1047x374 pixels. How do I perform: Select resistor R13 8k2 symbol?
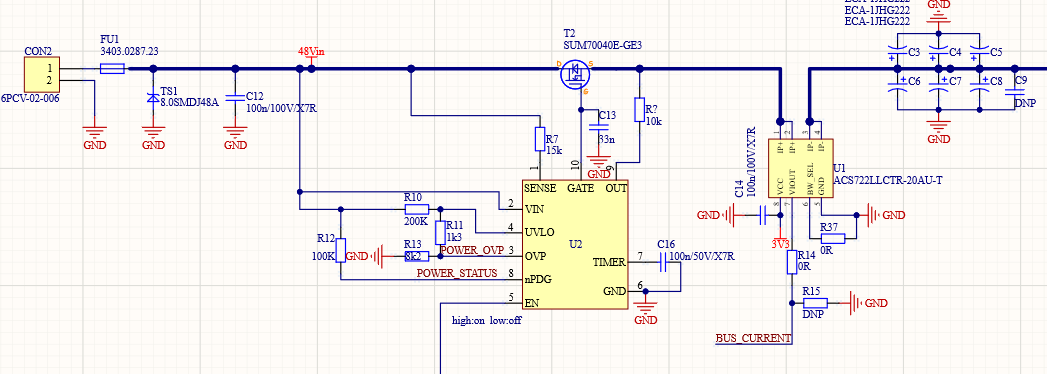click(x=417, y=256)
